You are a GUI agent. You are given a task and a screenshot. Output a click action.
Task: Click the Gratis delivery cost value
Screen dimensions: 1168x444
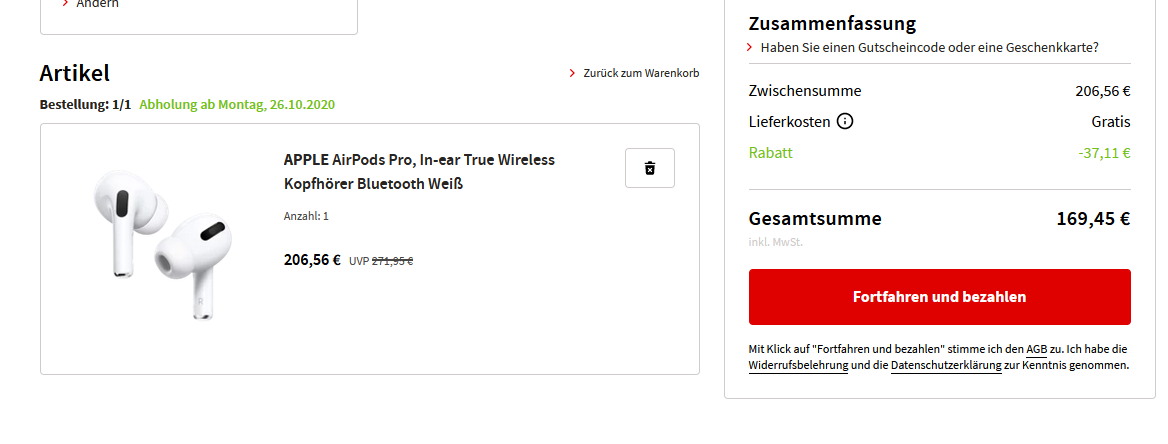(1110, 122)
